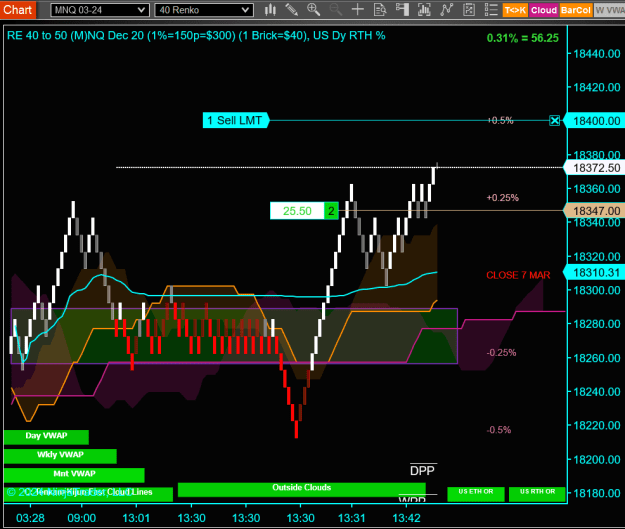Open the bar type chart style icon
Image resolution: width=625 pixels, height=529 pixels.
[270, 10]
